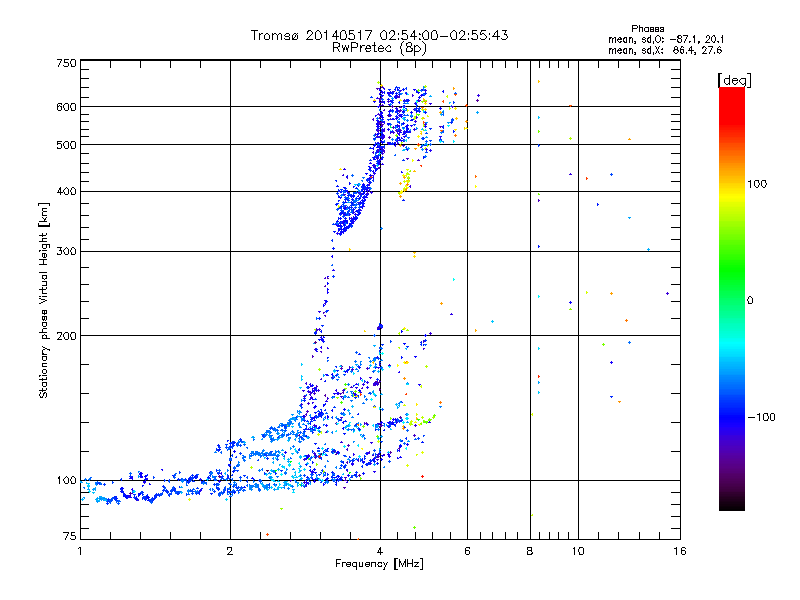Click the x-axis tick label '4'
800x600 pixels.
[x=380, y=551]
